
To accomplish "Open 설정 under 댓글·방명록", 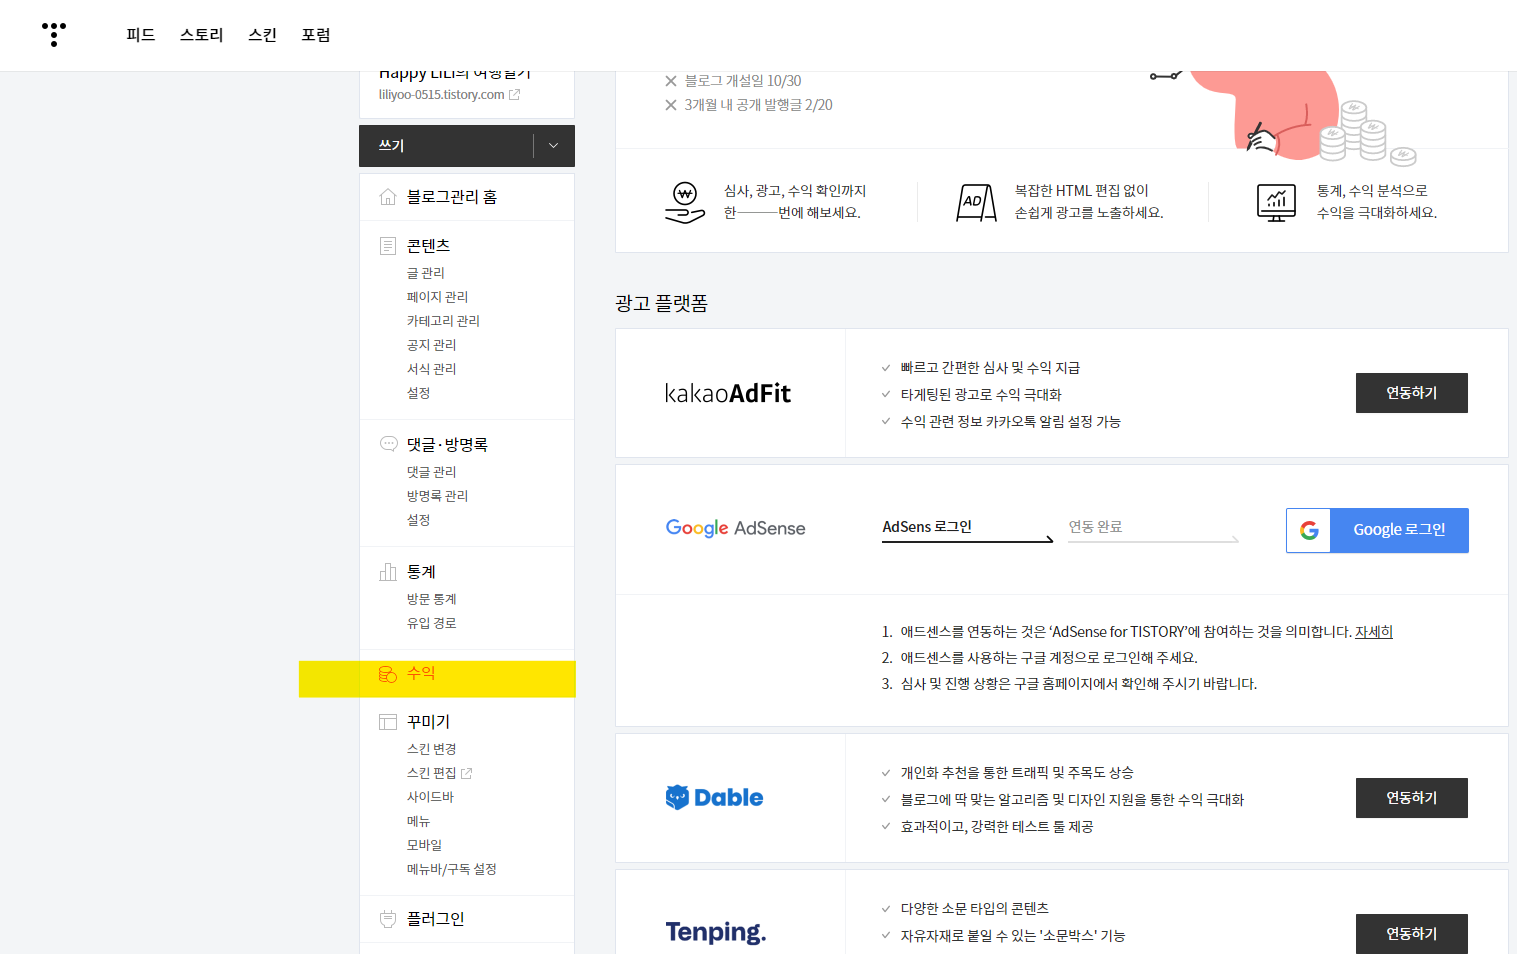I will pos(418,520).
